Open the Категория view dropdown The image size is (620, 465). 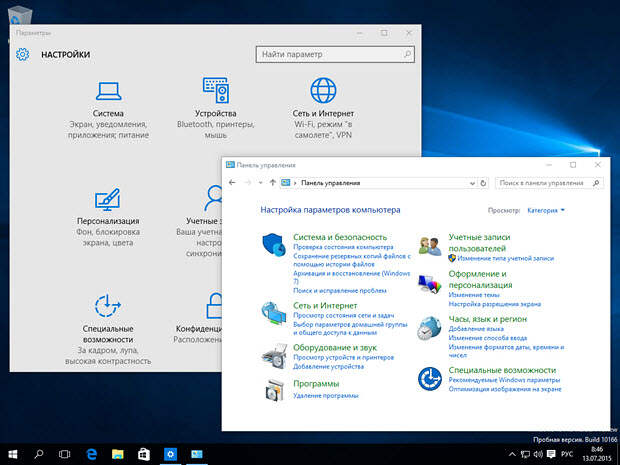tap(546, 210)
